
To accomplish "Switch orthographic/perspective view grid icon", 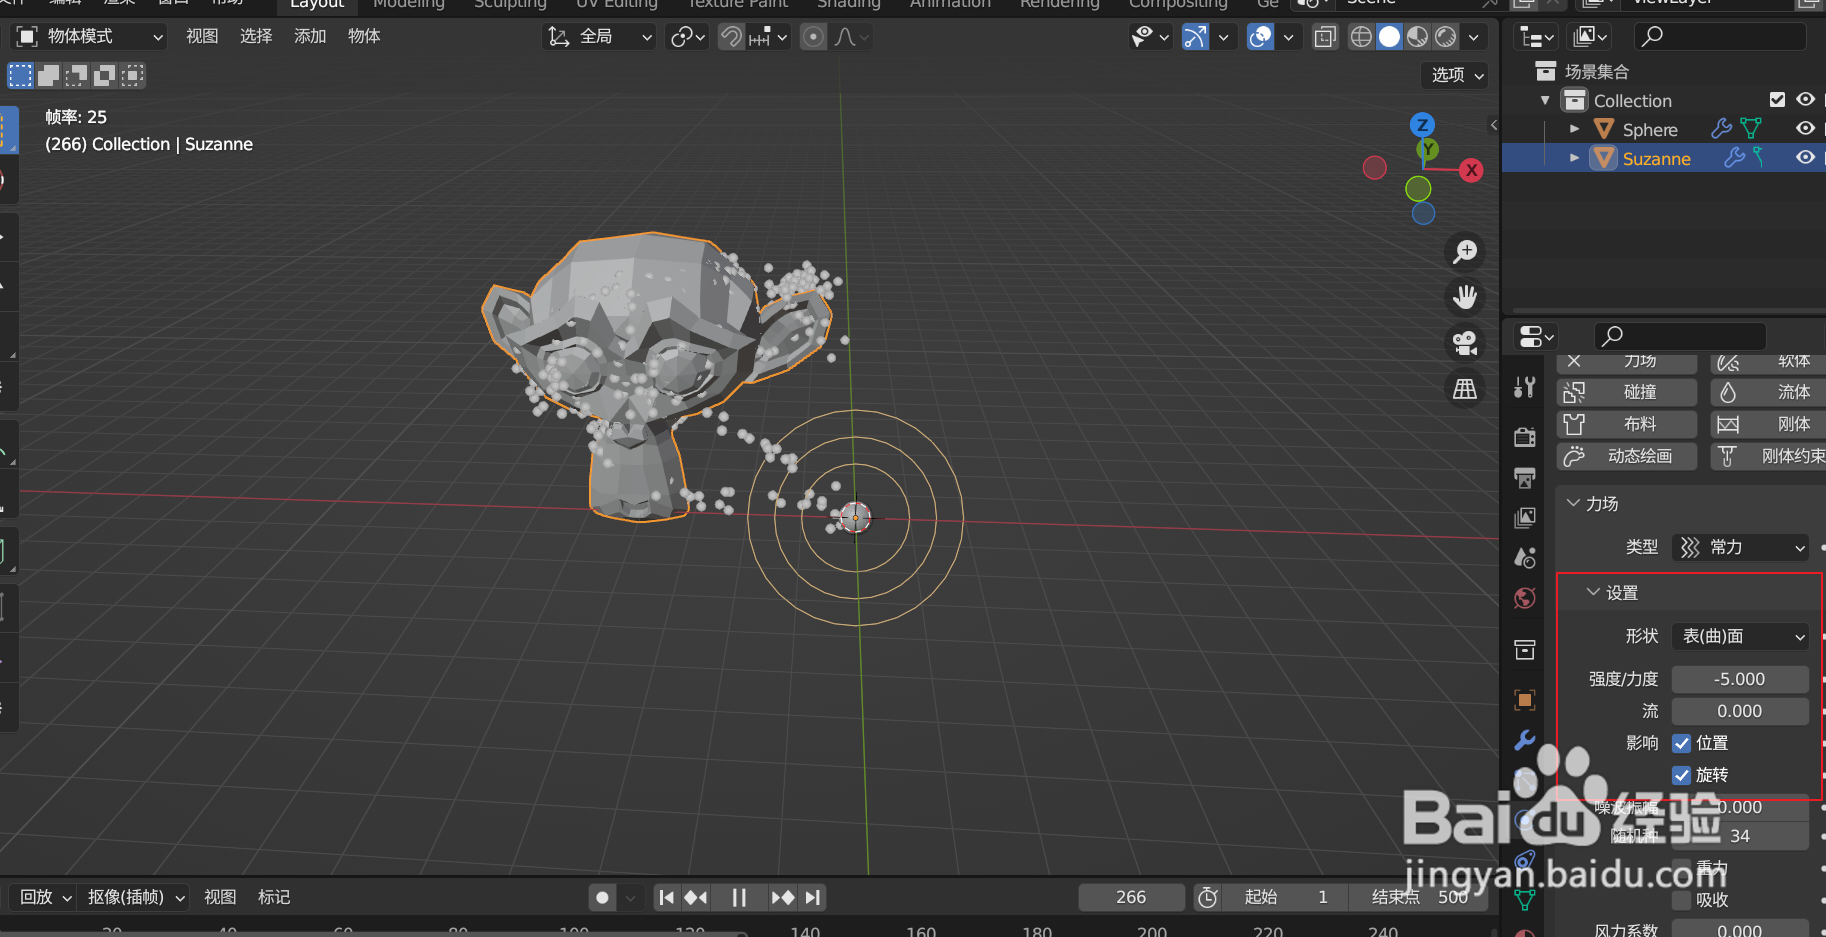I will pyautogui.click(x=1465, y=389).
